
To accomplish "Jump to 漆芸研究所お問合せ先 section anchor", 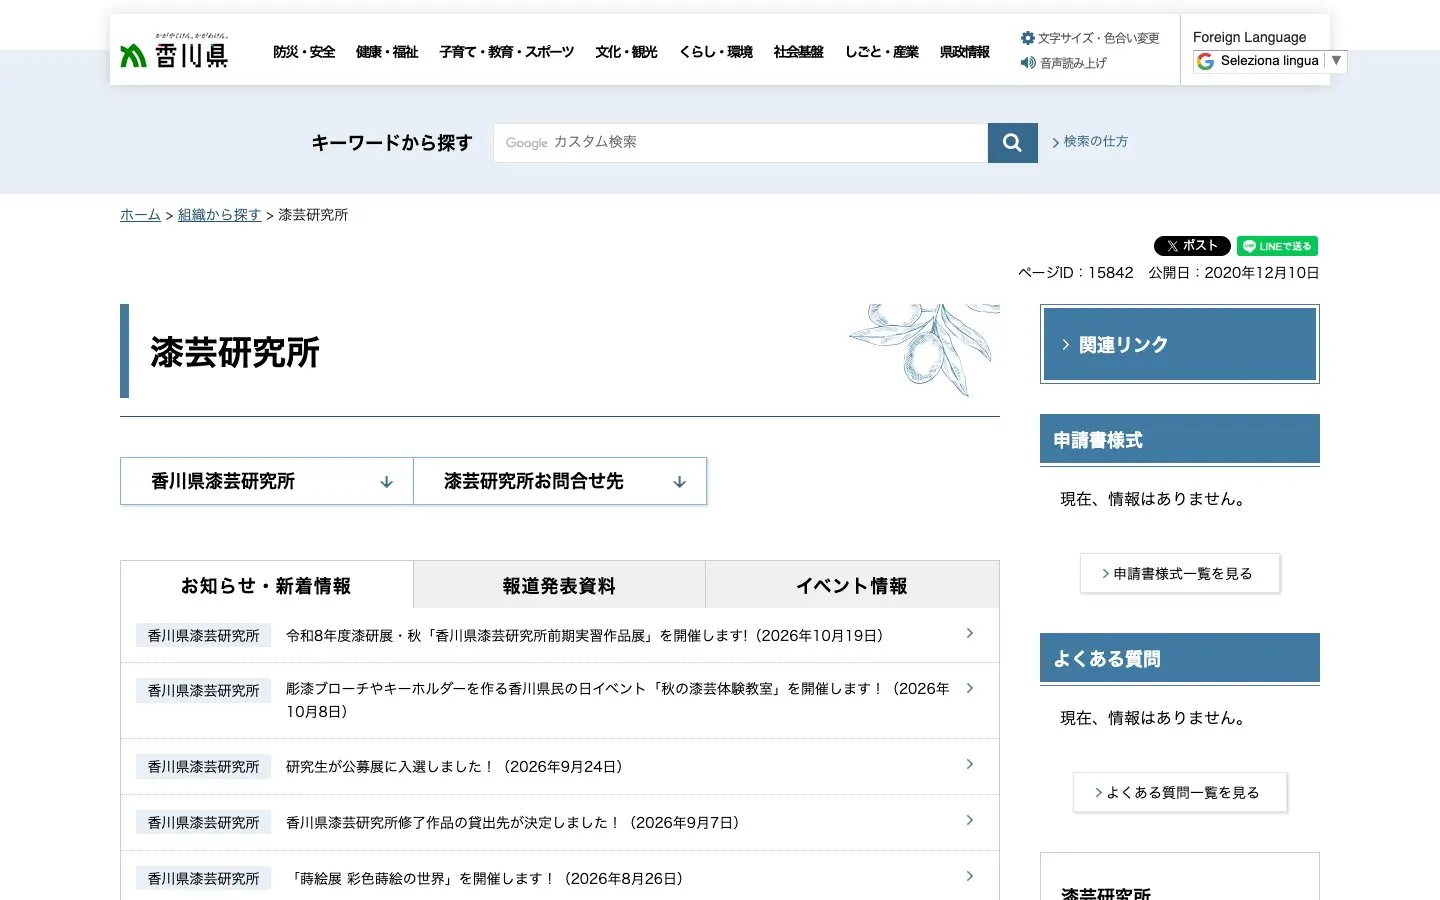I will coord(560,481).
